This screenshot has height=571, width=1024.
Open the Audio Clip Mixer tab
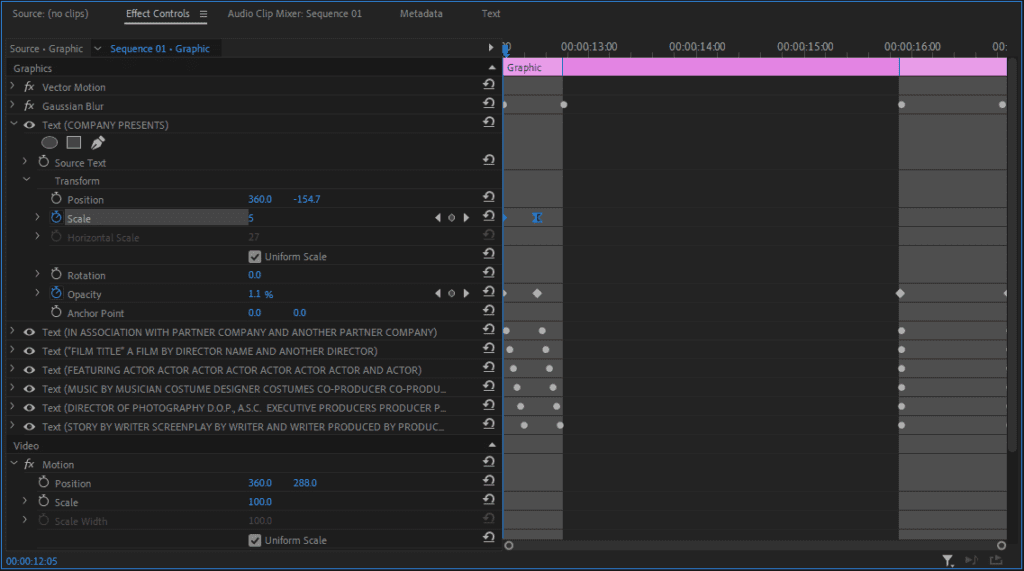tap(294, 14)
